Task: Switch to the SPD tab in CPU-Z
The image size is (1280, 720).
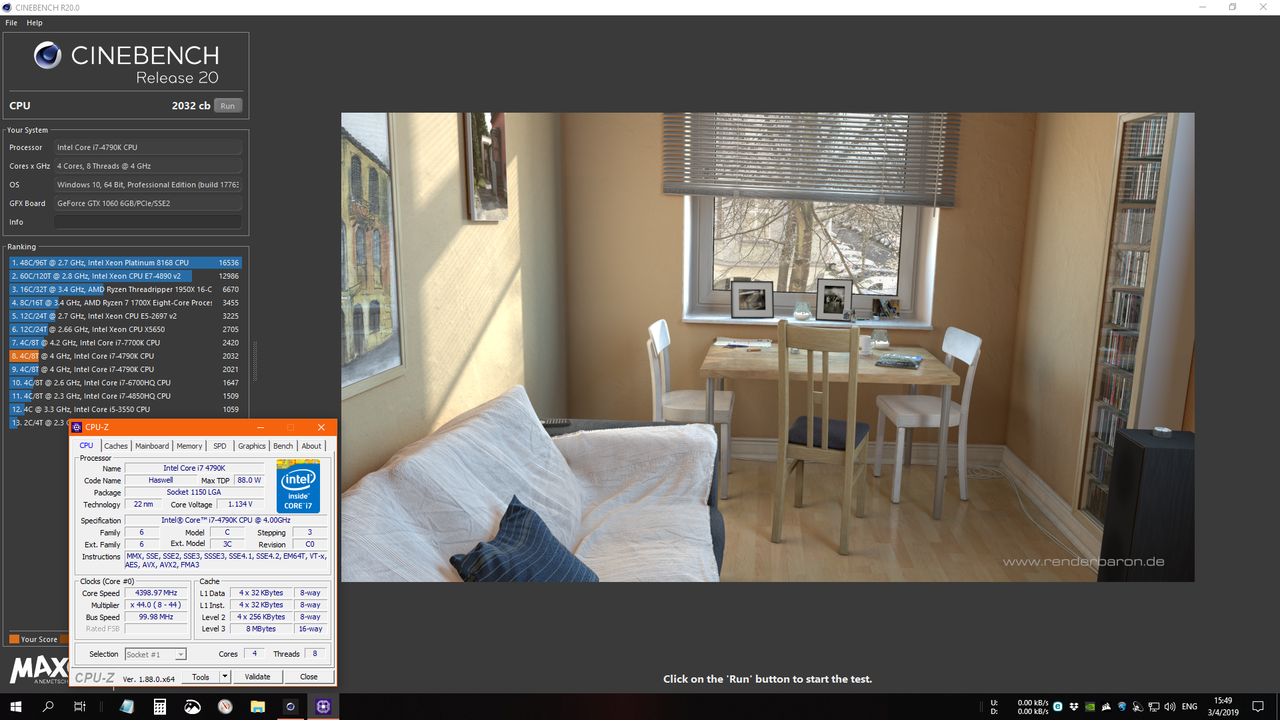Action: (x=220, y=446)
